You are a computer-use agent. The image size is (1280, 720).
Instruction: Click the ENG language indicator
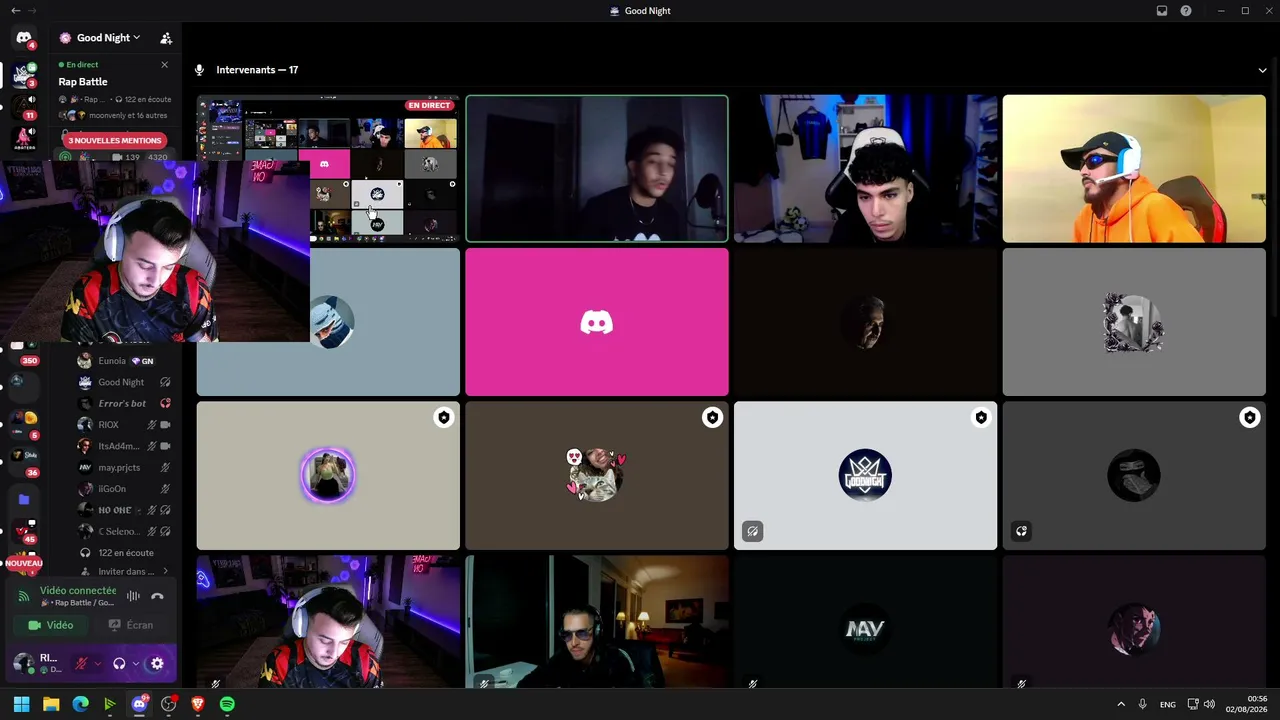click(x=1167, y=705)
